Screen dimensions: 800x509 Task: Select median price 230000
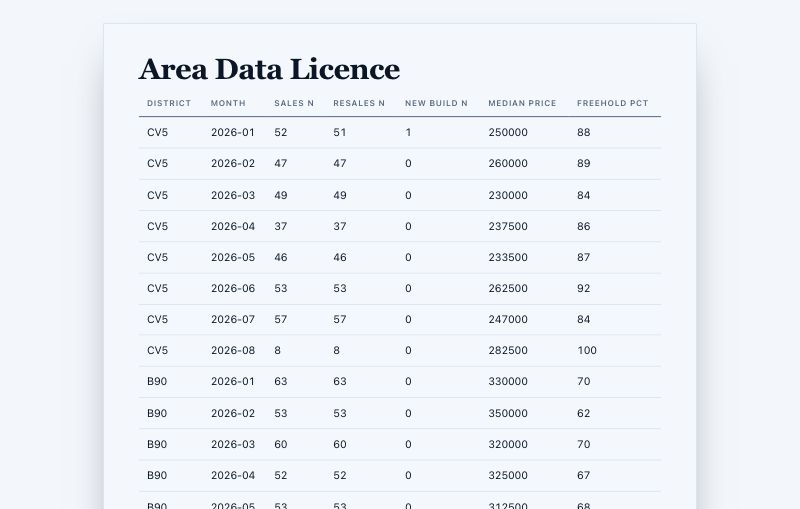click(508, 195)
